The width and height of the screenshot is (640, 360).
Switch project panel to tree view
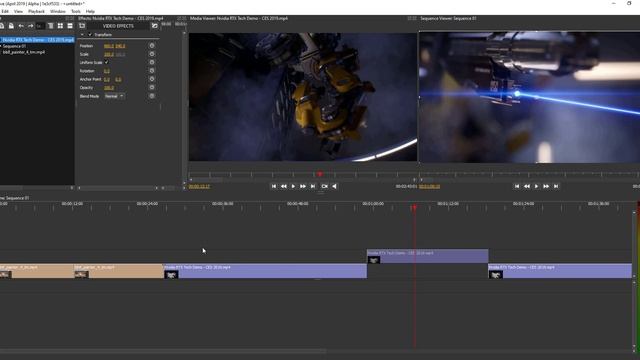pyautogui.click(x=51, y=26)
